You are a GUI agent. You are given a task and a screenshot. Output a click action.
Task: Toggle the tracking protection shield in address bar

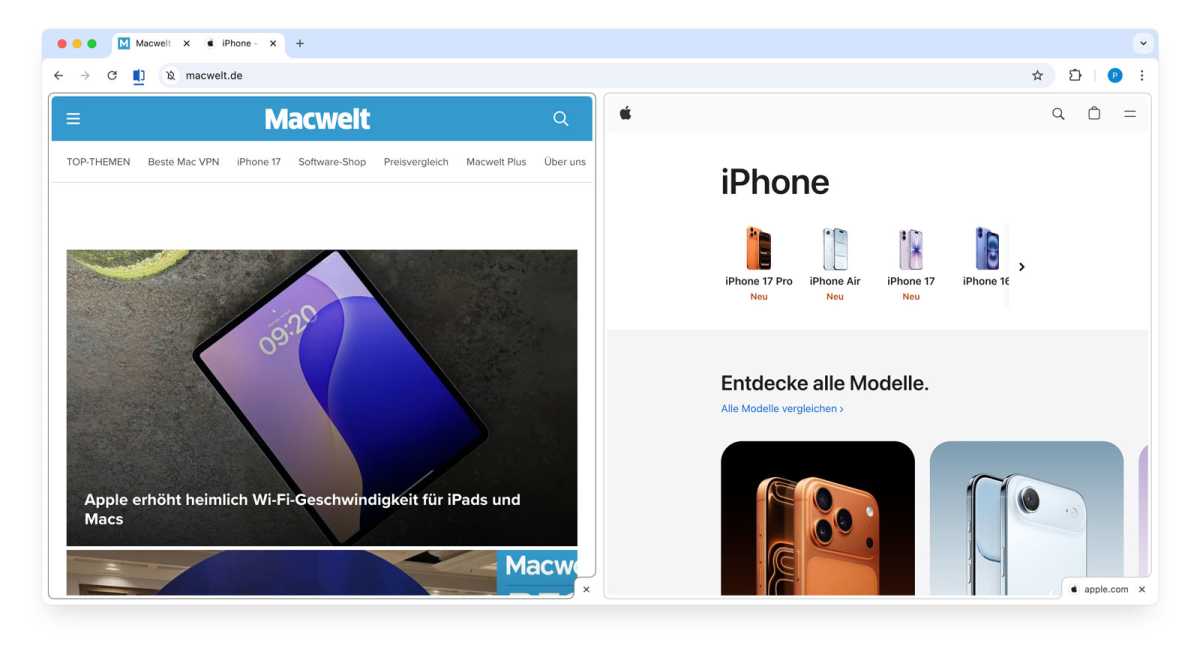[x=170, y=75]
